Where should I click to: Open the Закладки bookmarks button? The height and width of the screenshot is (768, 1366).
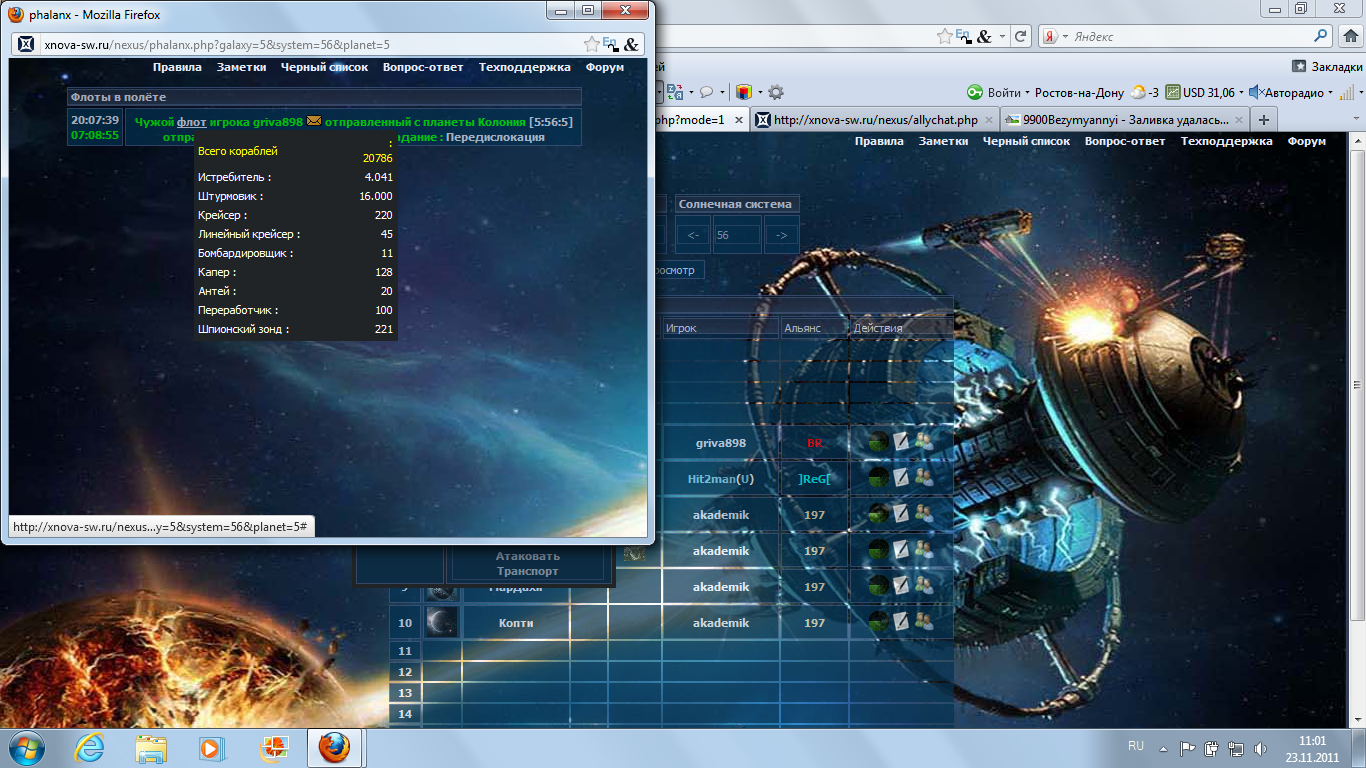click(1327, 66)
